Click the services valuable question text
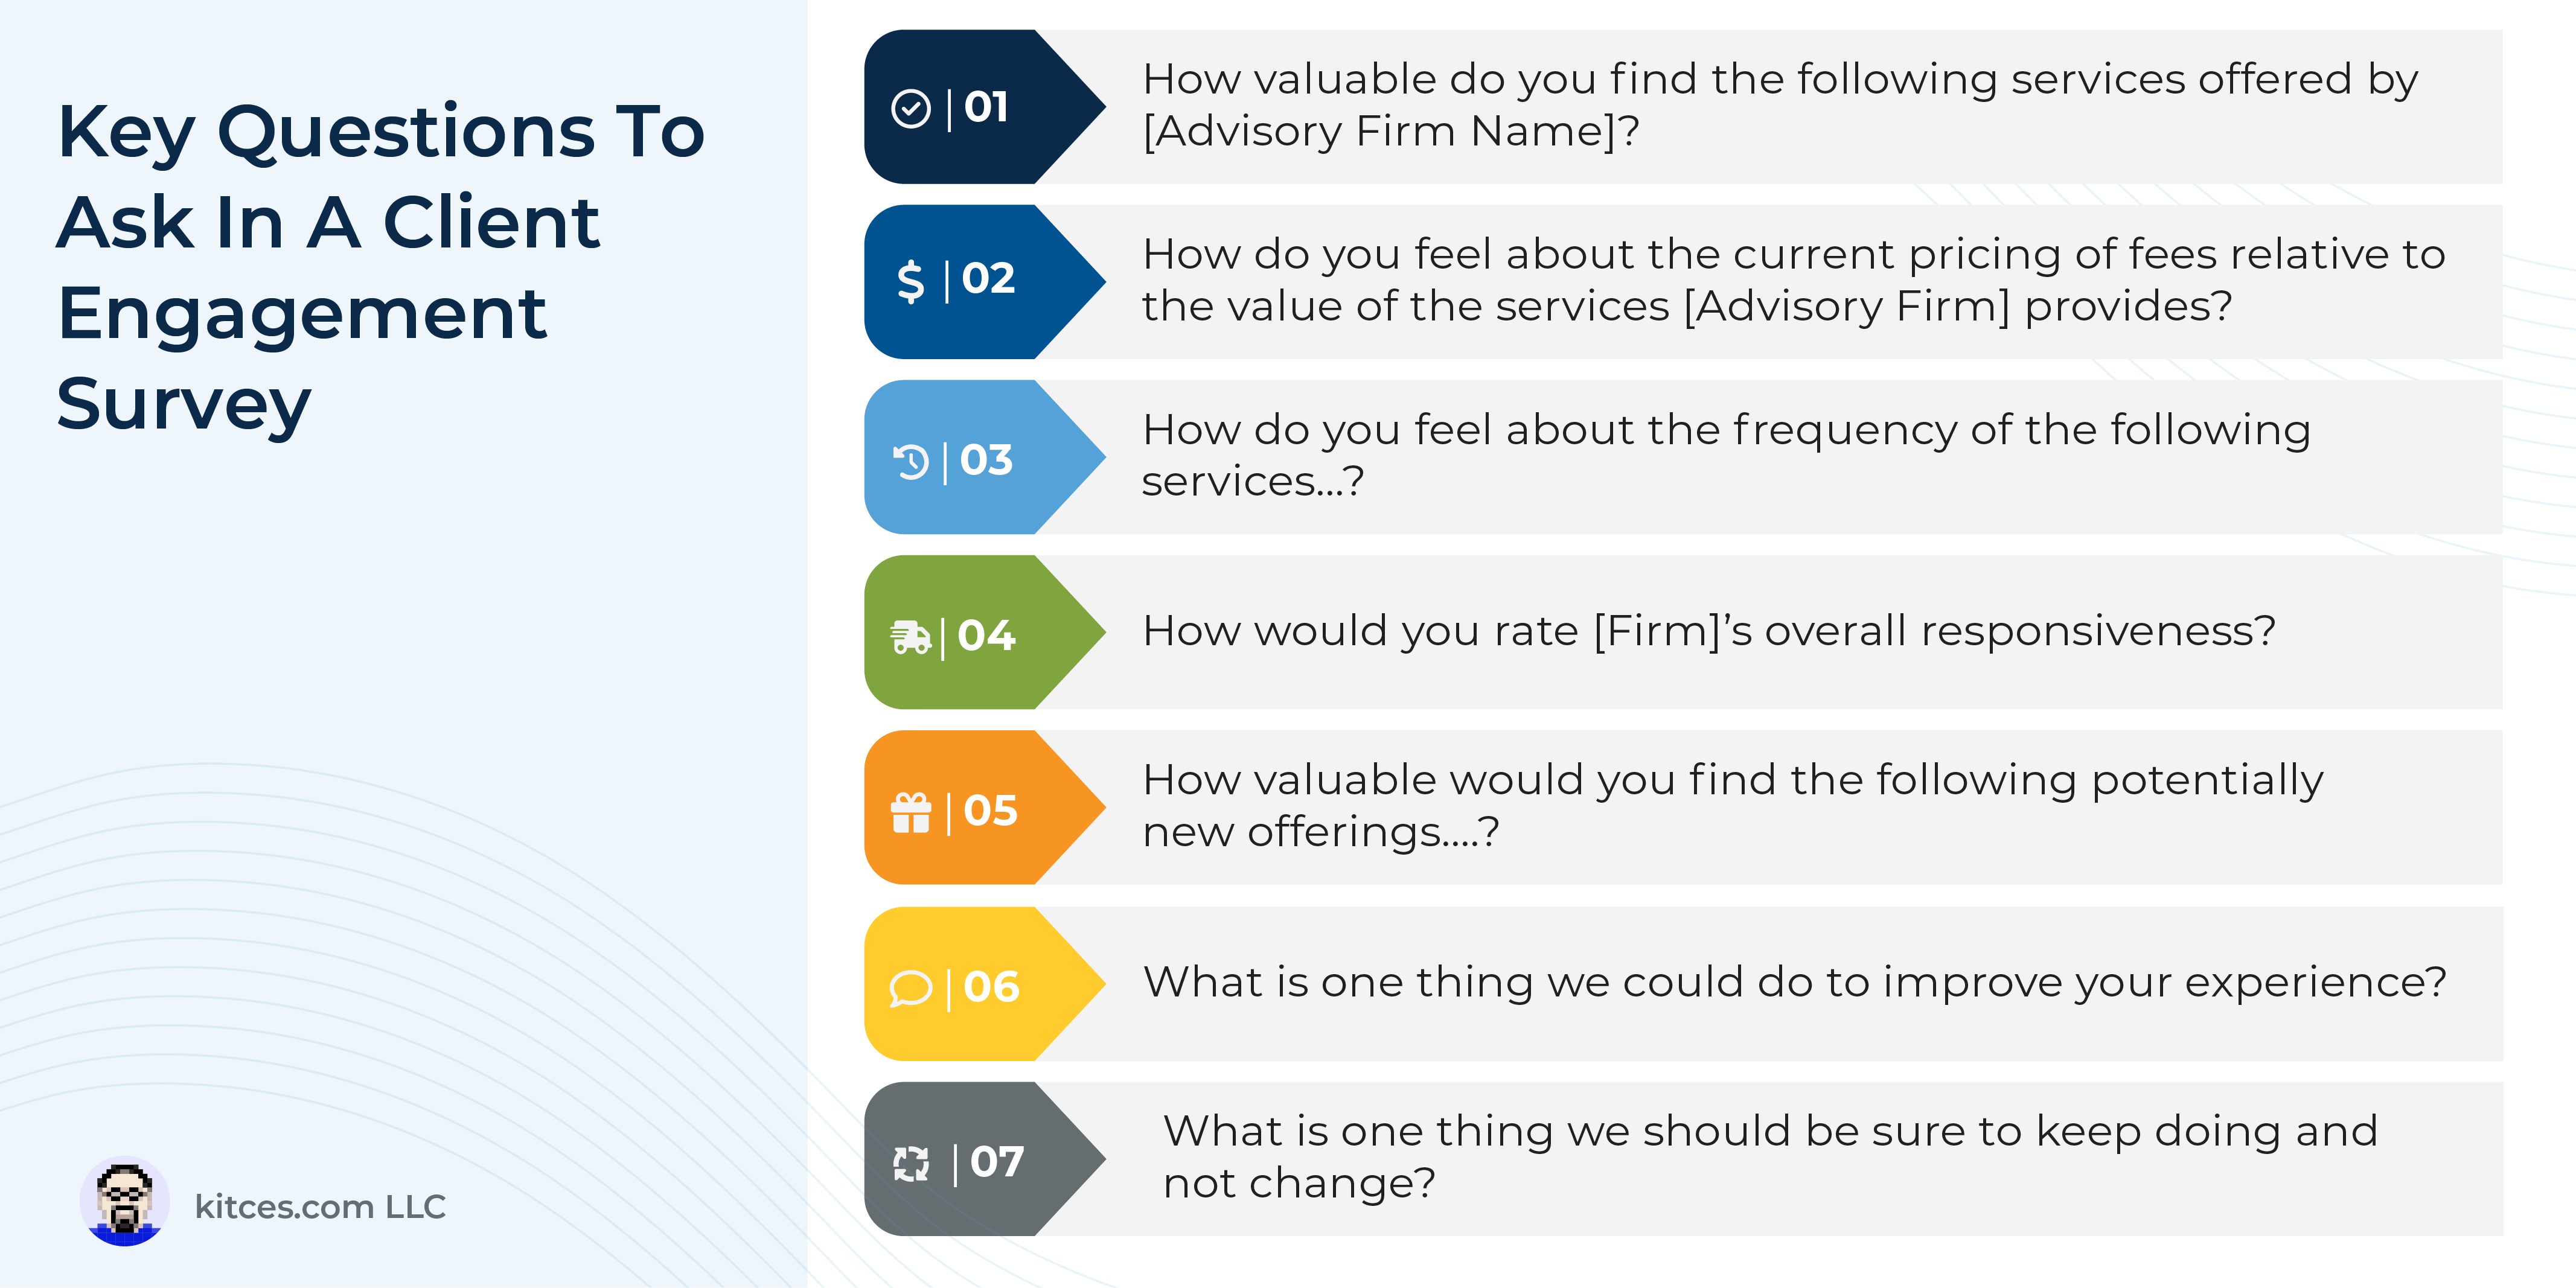 pos(1780,105)
